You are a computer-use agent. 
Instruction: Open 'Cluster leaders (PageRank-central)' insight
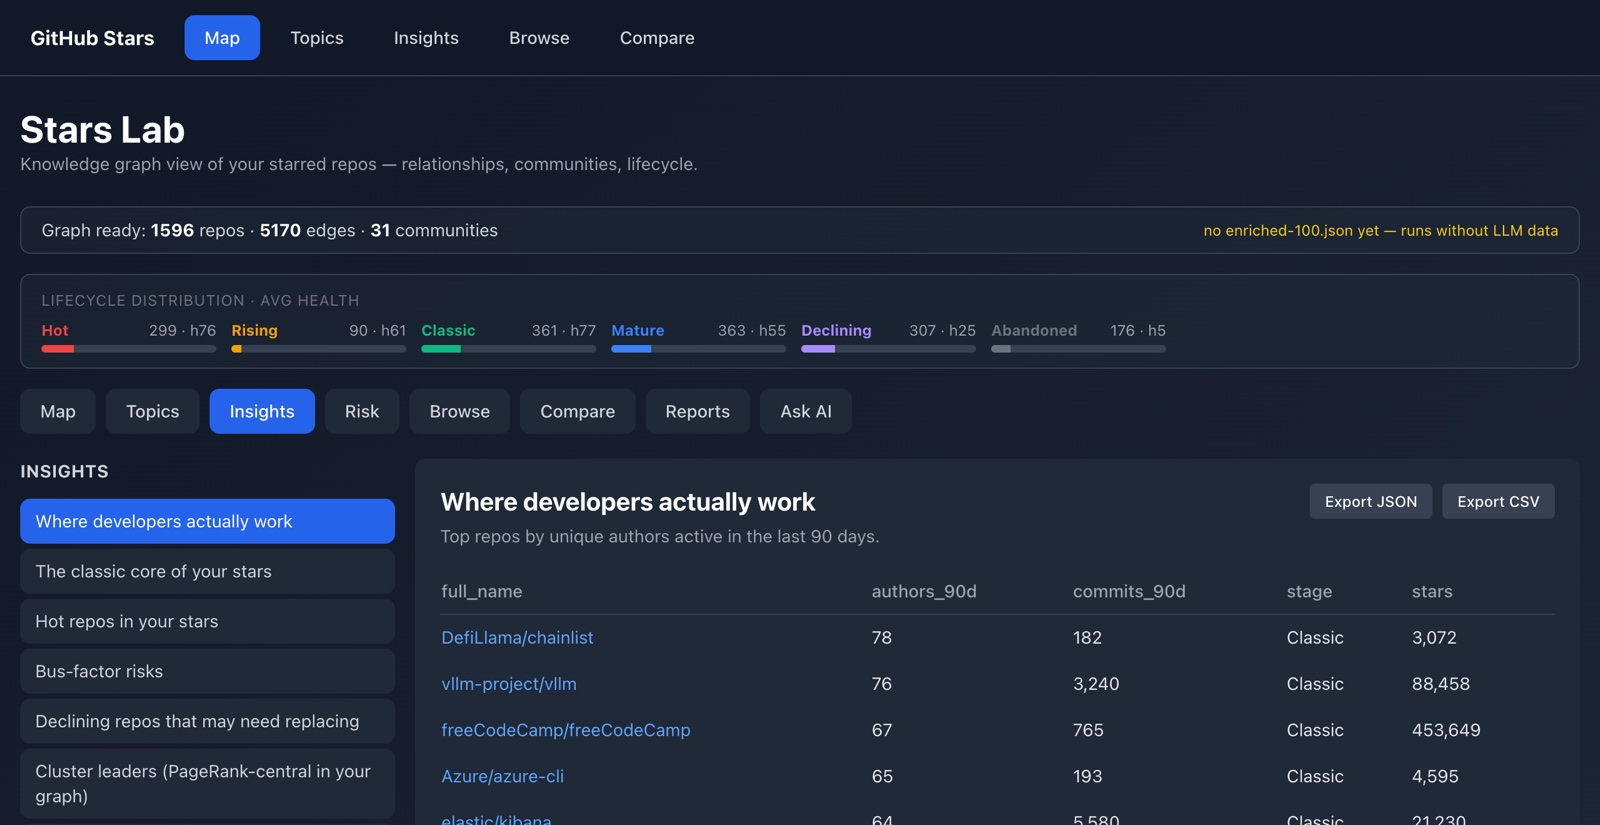coord(207,784)
